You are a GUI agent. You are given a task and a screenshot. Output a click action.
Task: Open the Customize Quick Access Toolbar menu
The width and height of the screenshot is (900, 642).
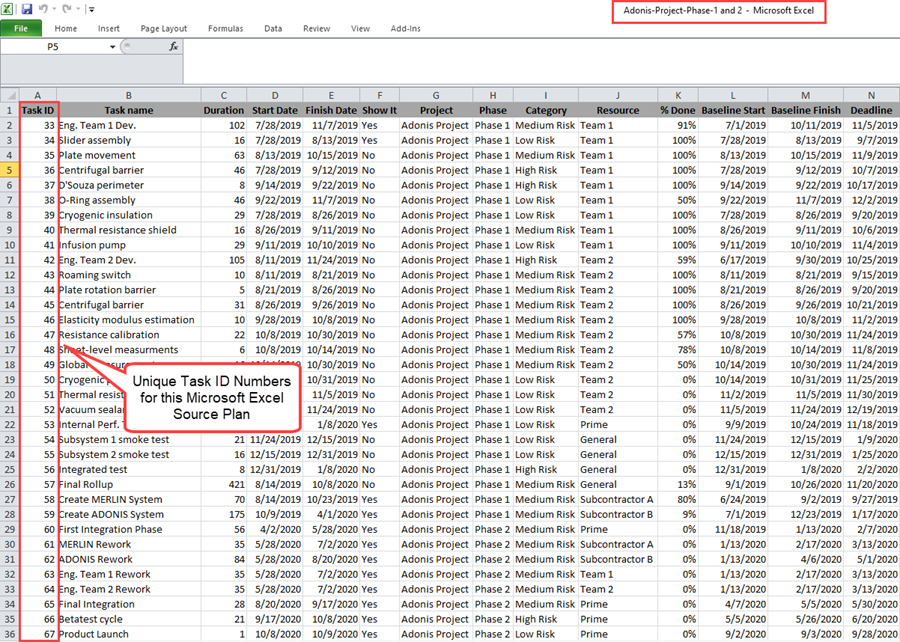pos(90,9)
